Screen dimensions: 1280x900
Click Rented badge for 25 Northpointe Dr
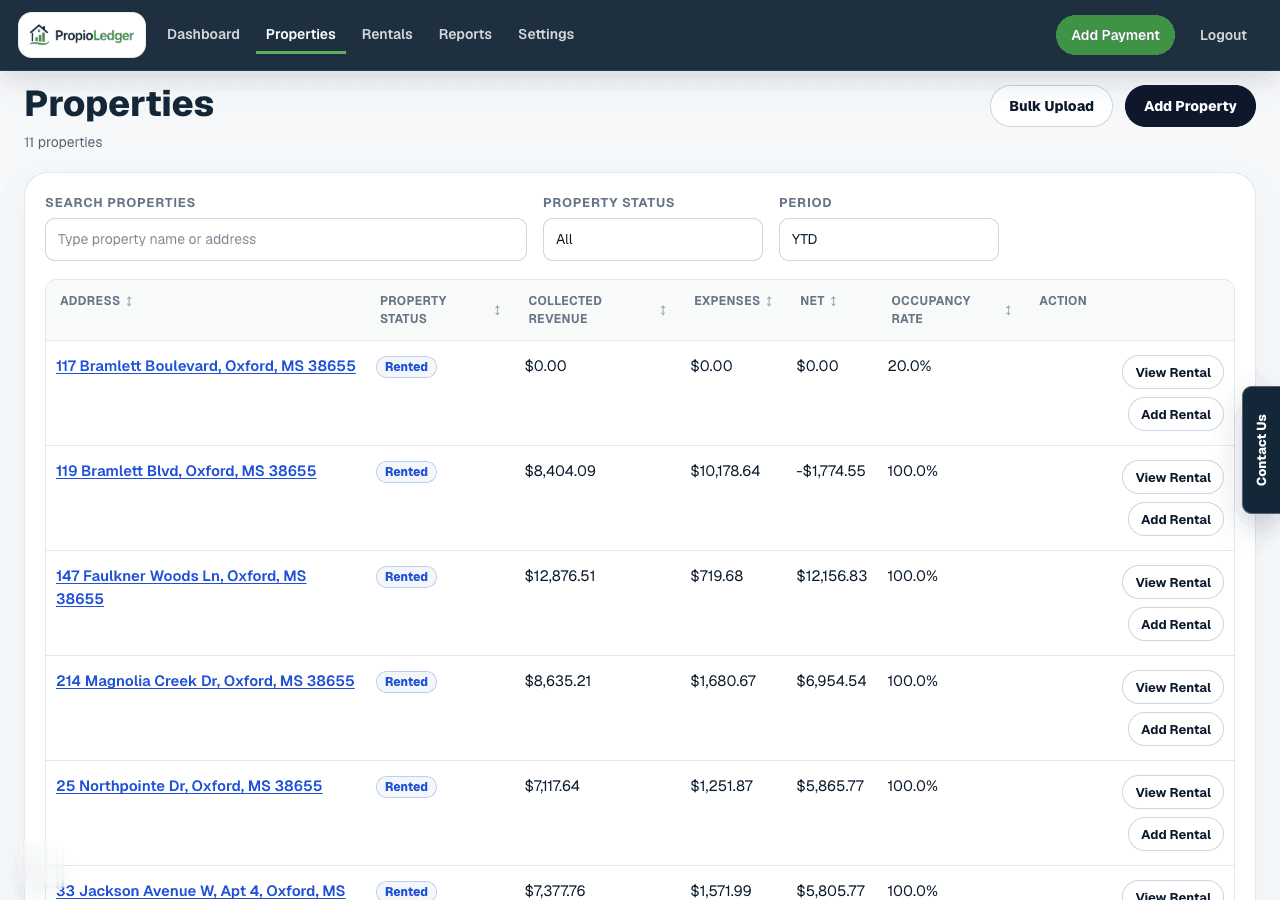coord(406,787)
